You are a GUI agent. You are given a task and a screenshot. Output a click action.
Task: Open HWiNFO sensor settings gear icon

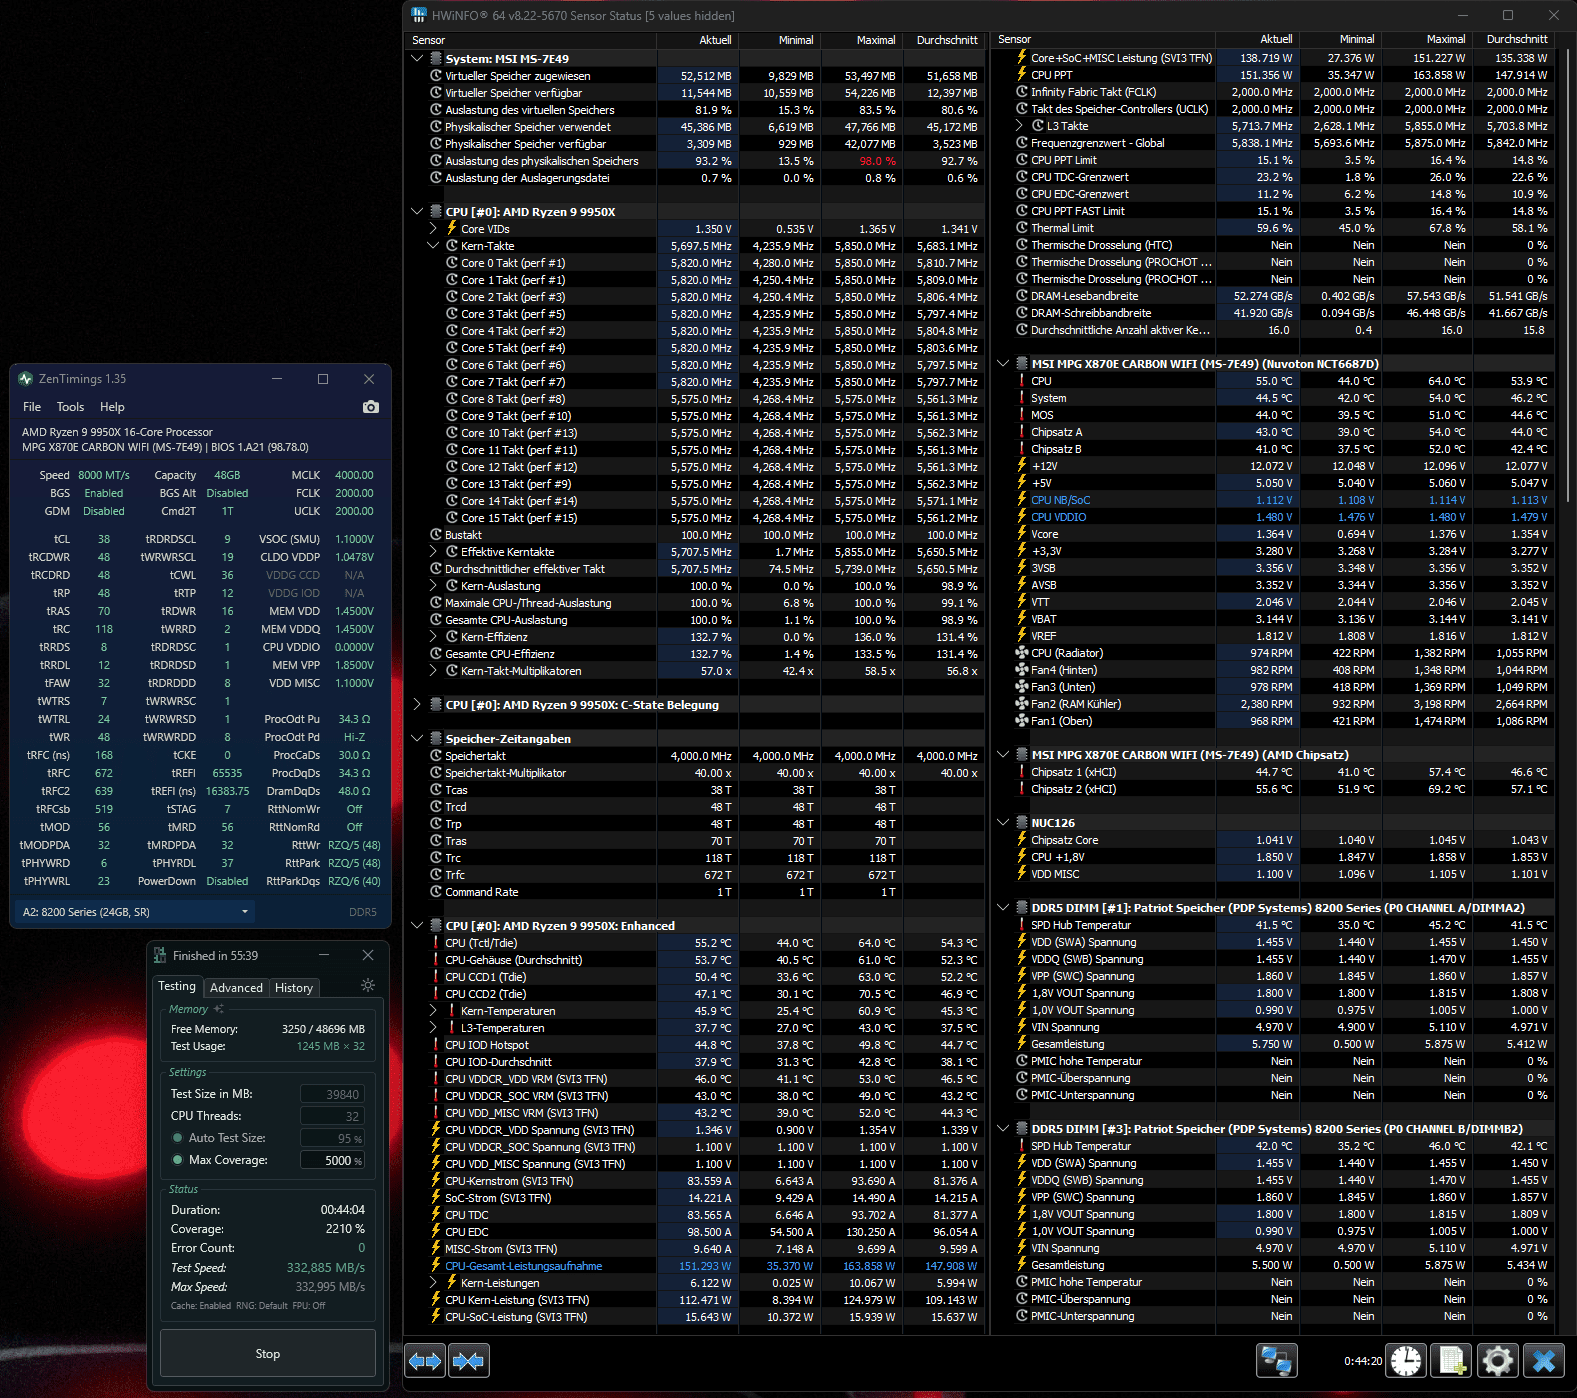click(x=1498, y=1361)
